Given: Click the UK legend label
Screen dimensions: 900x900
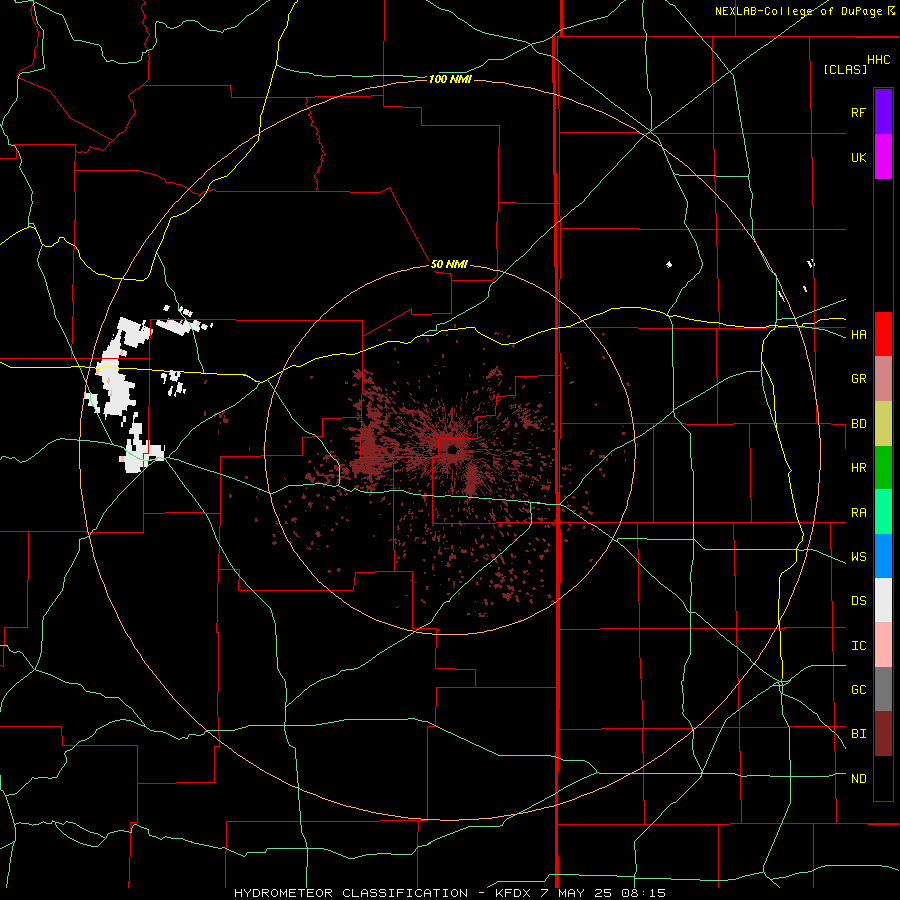Looking at the screenshot, I should 858,157.
